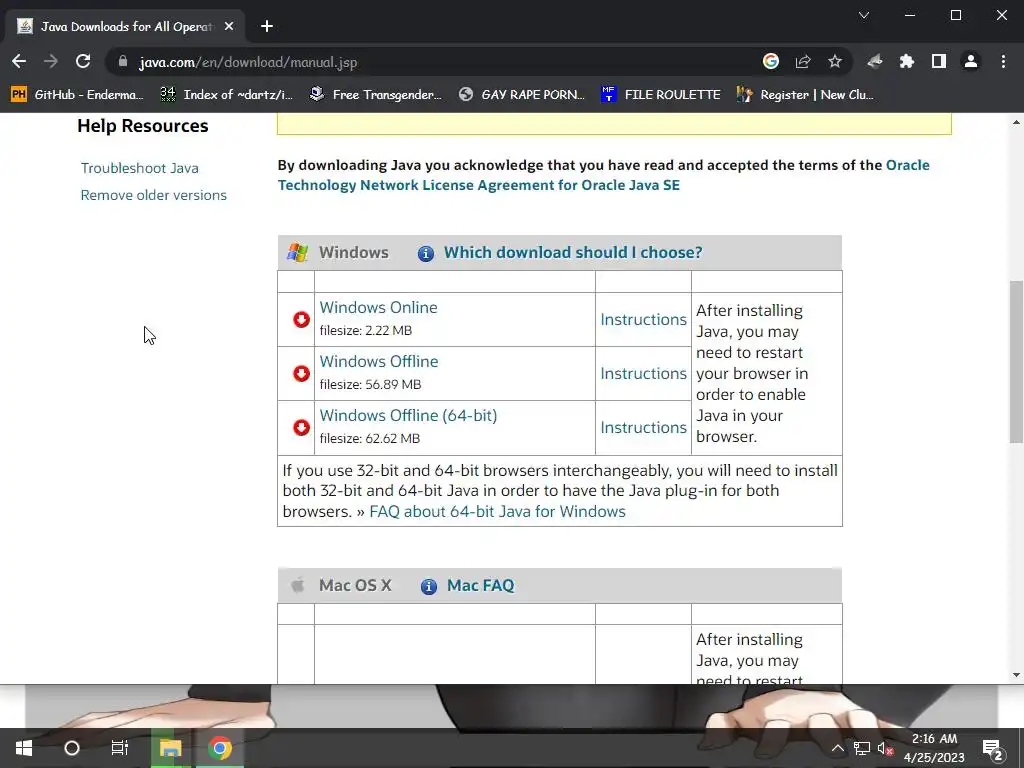Open the FILE ROULETTE bookmark
Viewport: 1024px width, 768px height.
point(660,95)
